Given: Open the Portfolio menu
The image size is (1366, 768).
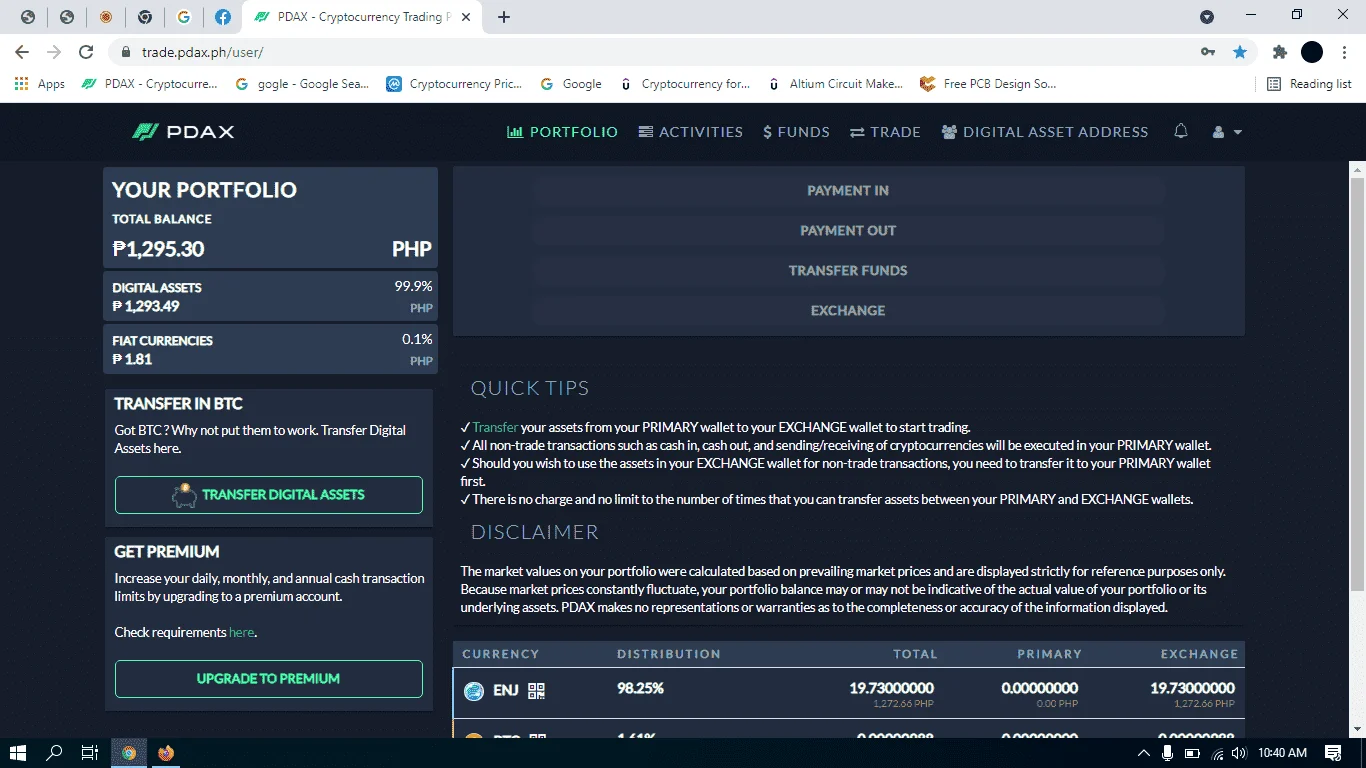Looking at the screenshot, I should click(x=563, y=132).
